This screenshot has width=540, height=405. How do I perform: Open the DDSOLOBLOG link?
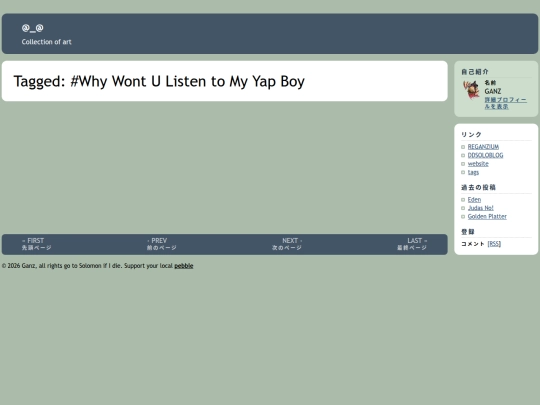[x=485, y=155]
